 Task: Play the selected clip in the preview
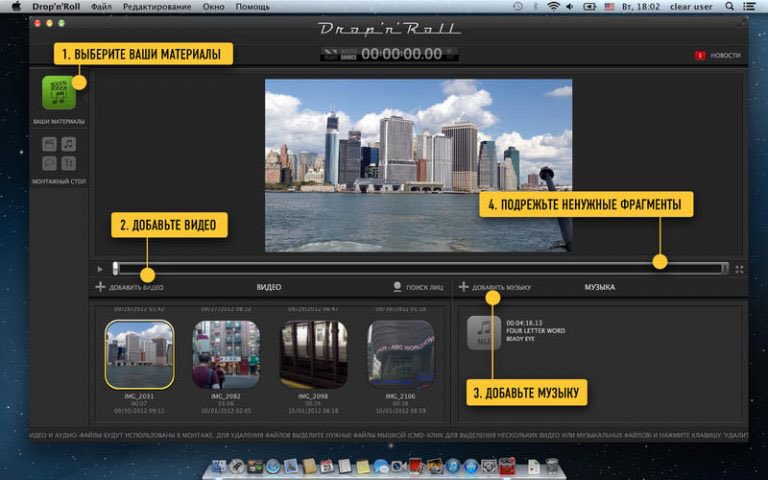[x=100, y=269]
